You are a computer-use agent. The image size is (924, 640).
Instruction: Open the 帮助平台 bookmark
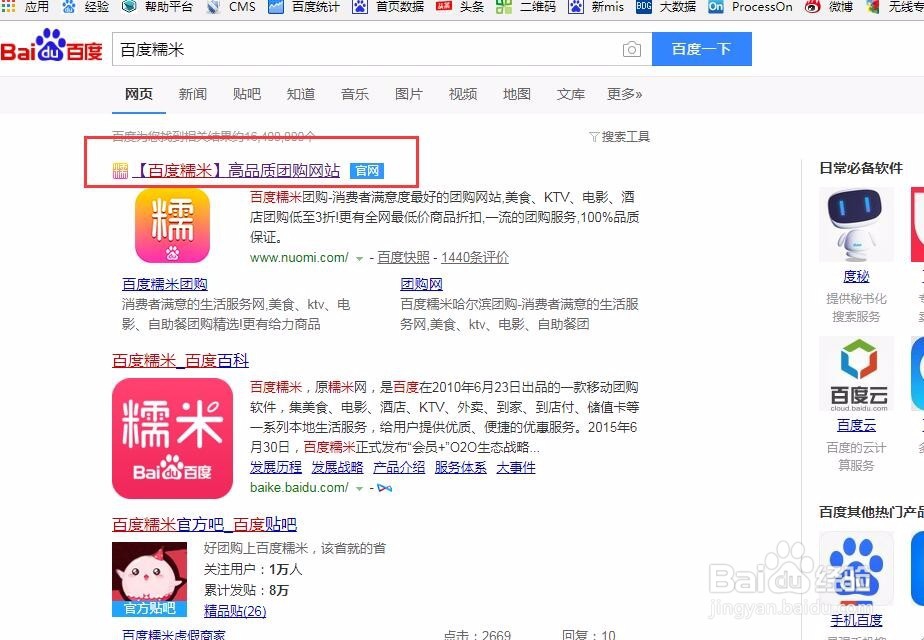[x=158, y=6]
